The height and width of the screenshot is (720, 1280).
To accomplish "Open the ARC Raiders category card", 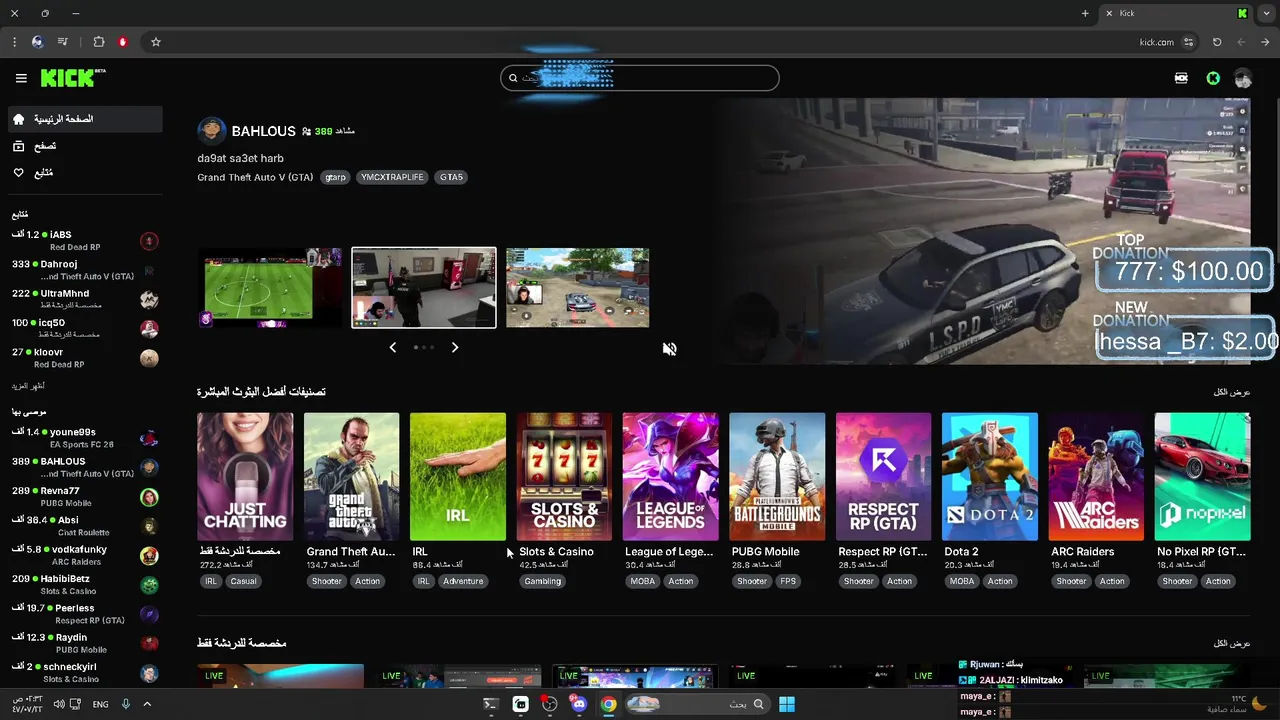I will coord(1096,477).
